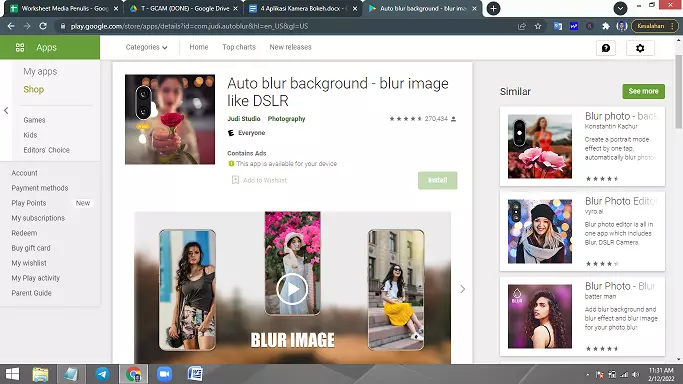This screenshot has width=683, height=384.
Task: Reload the Play Store page
Action: tap(43, 26)
